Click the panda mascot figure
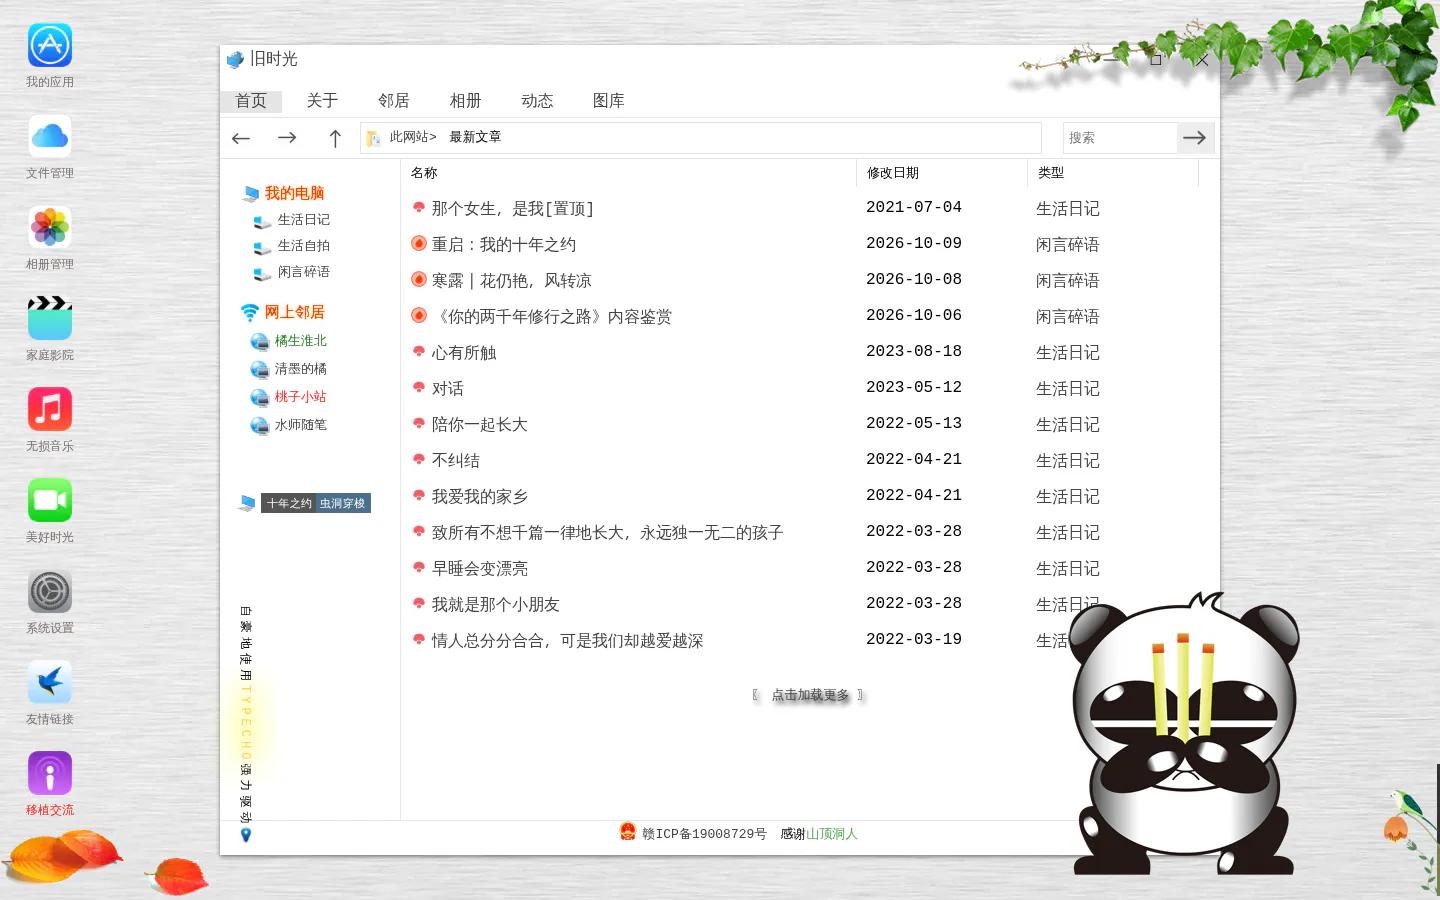Screen dimensions: 1440x900 (1184, 735)
